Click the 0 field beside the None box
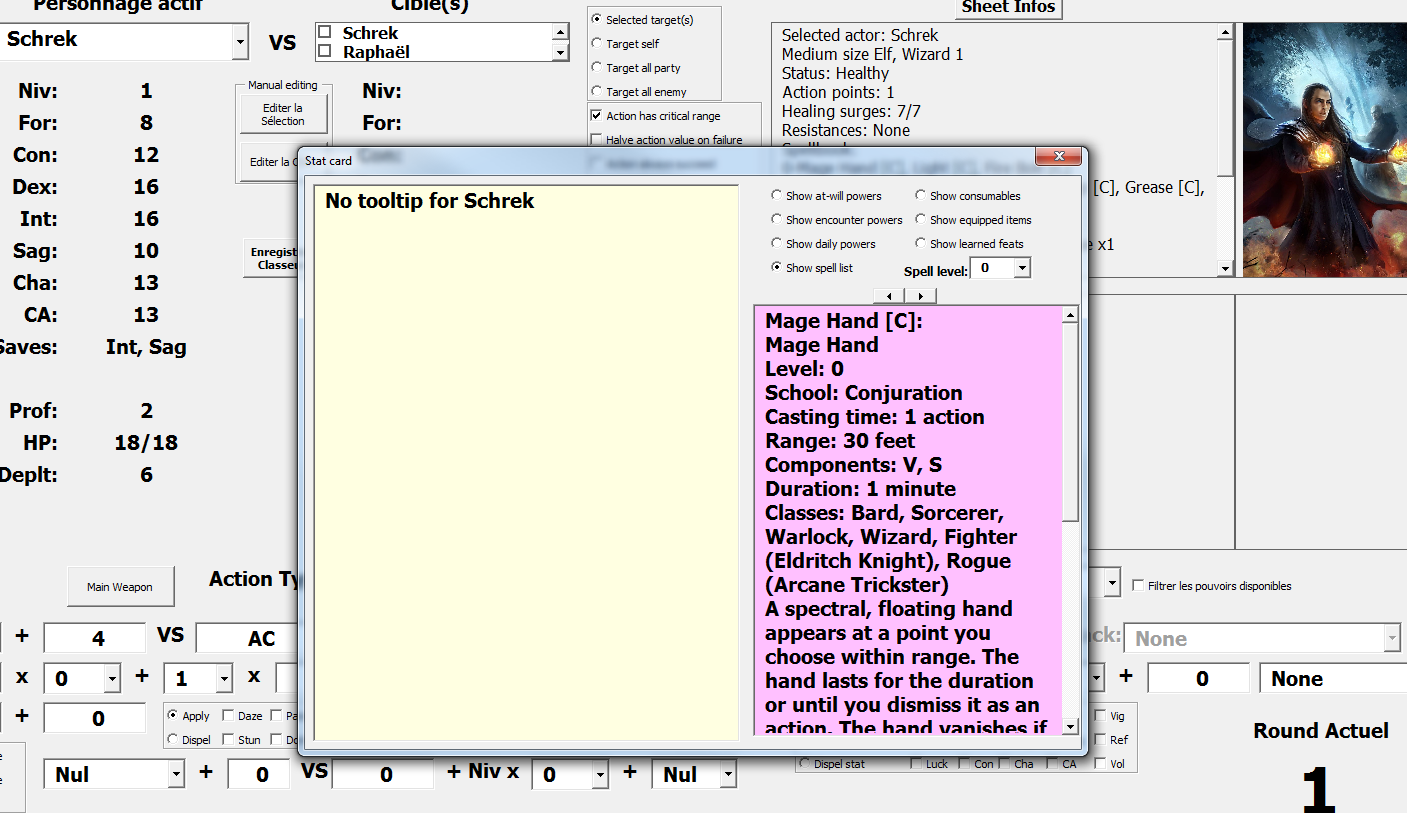 (1198, 679)
